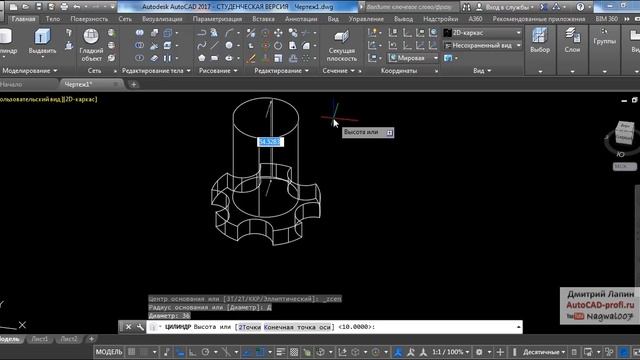Click the solid Subtract tool icon
Screen dimensions: 640x360
coord(140,45)
